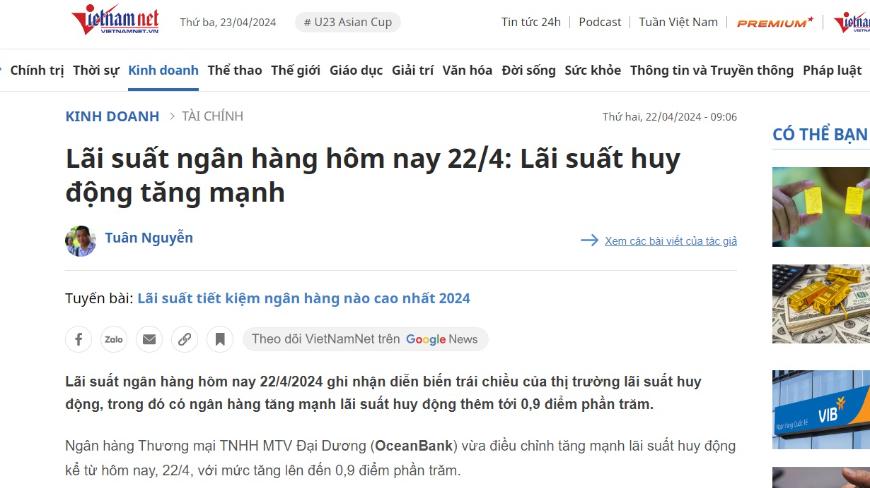This screenshot has height=488, width=870.
Task: Open the savings interest rate series link
Action: (304, 298)
